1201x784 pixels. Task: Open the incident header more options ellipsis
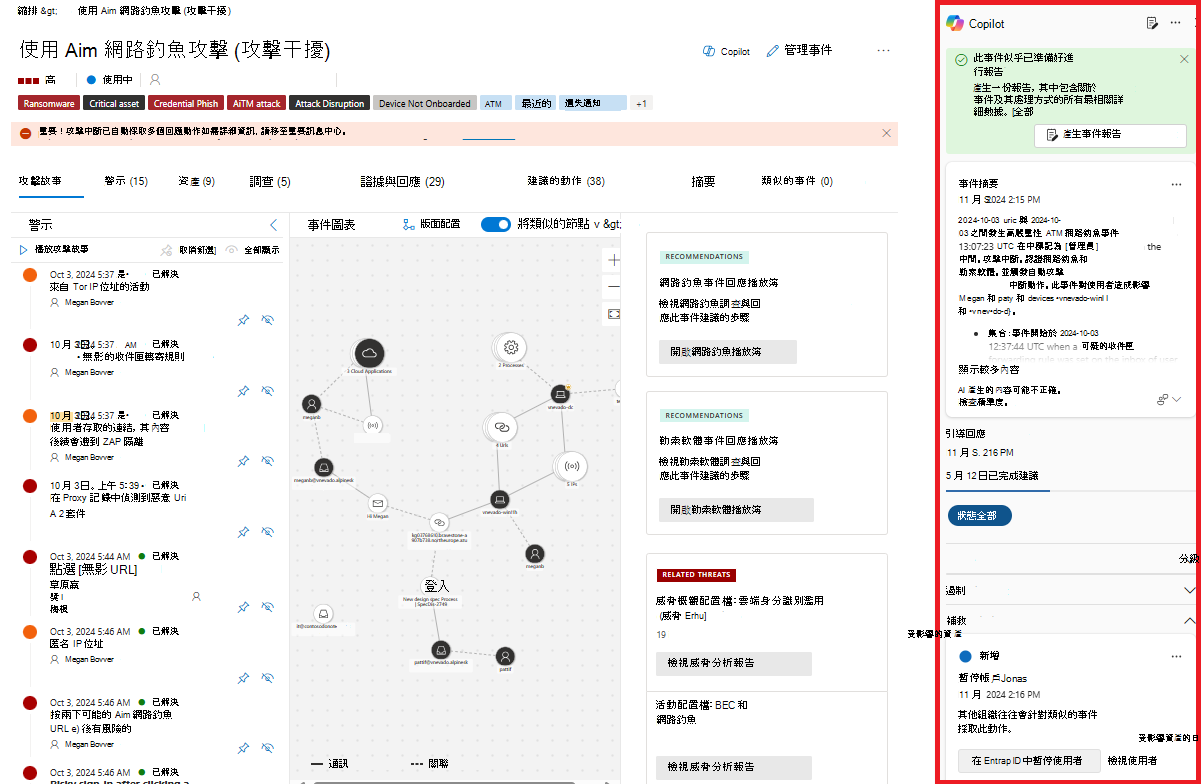pos(883,51)
